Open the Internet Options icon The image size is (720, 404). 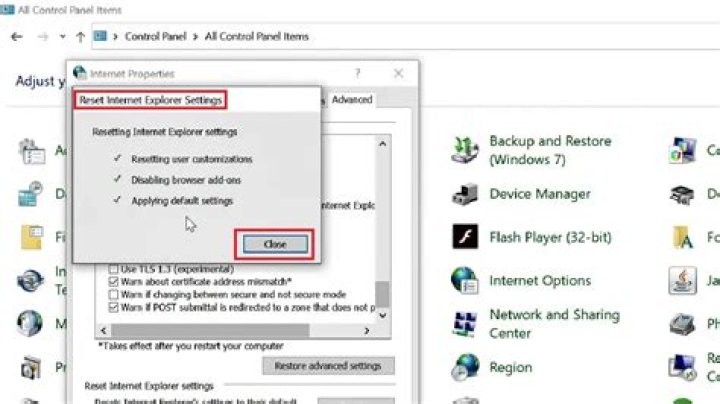(465, 281)
